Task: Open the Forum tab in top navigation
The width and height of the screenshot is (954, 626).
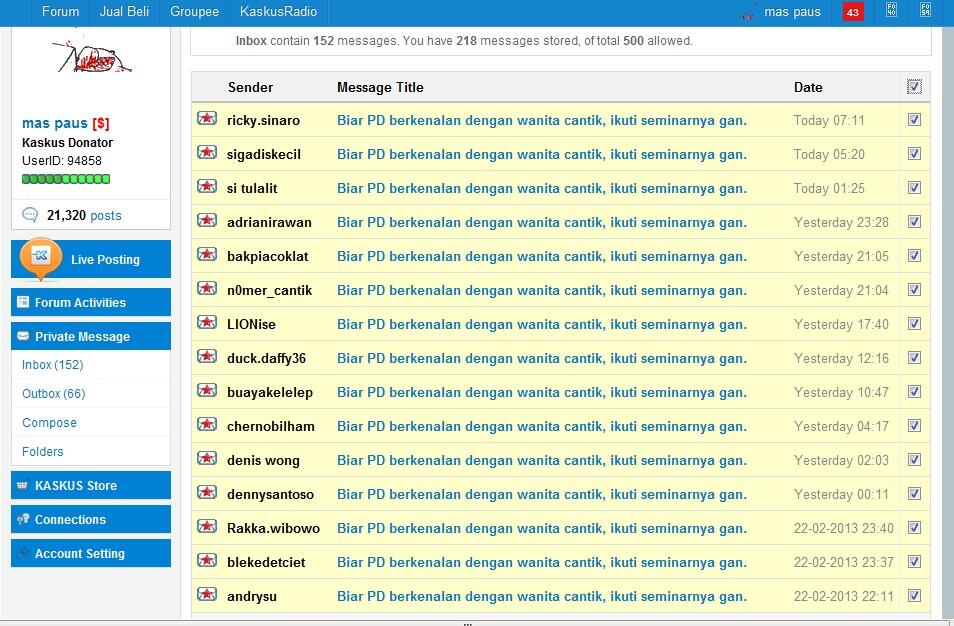Action: (60, 12)
